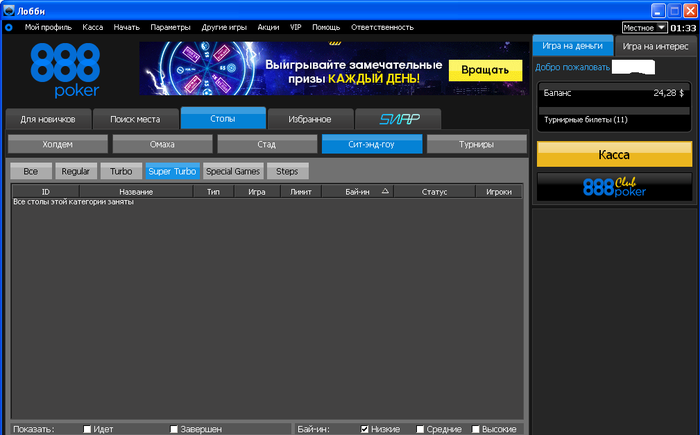Sort tables by ID column
700x435 pixels.
46,192
